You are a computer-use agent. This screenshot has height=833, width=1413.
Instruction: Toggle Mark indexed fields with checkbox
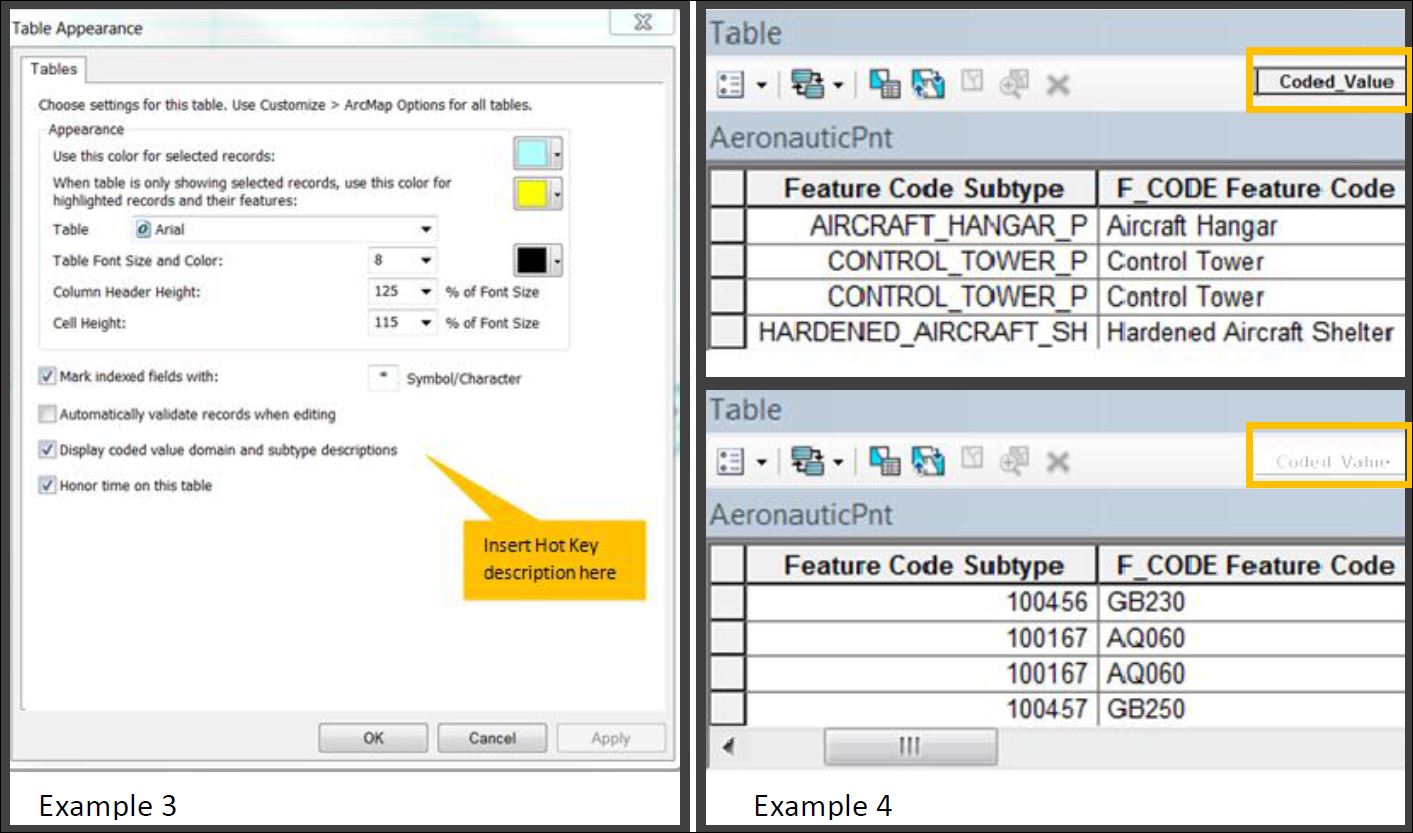47,377
